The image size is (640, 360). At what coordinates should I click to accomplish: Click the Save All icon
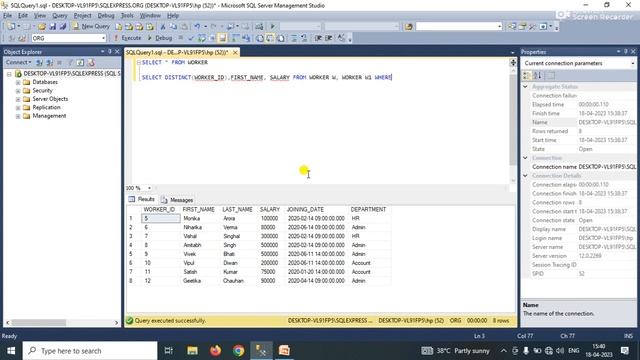(63, 27)
